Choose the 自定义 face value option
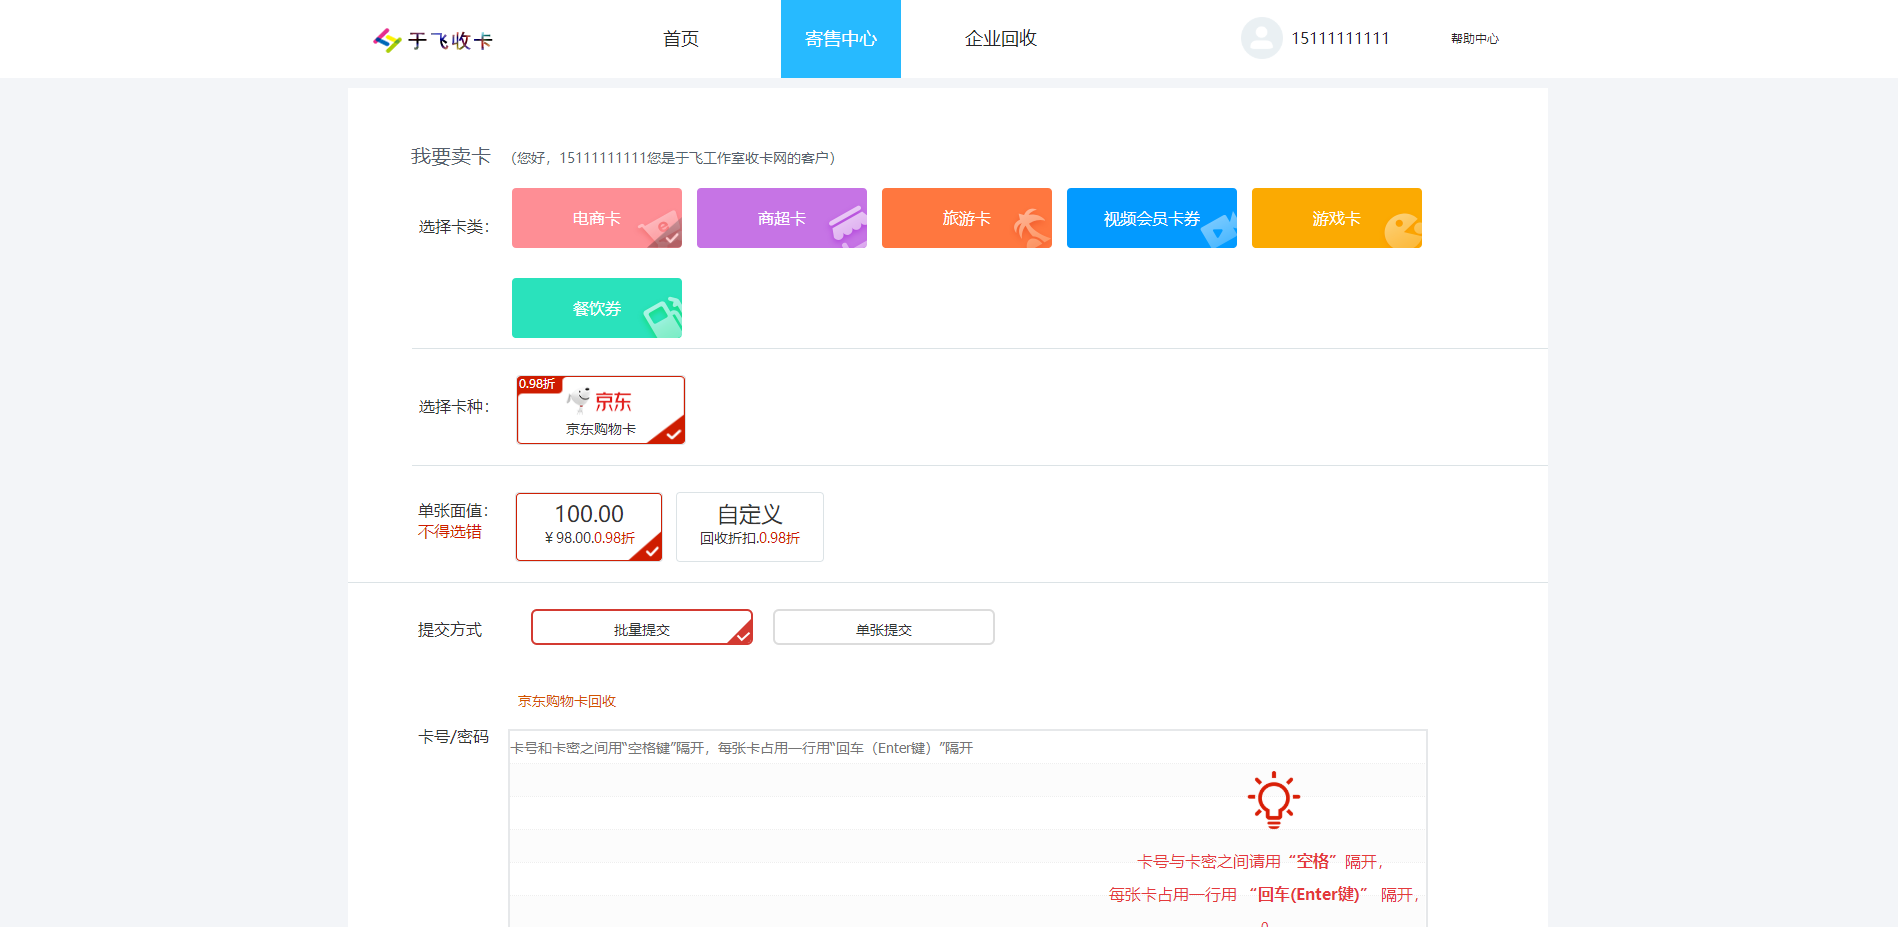Screen dimensions: 1898x927 click(749, 526)
